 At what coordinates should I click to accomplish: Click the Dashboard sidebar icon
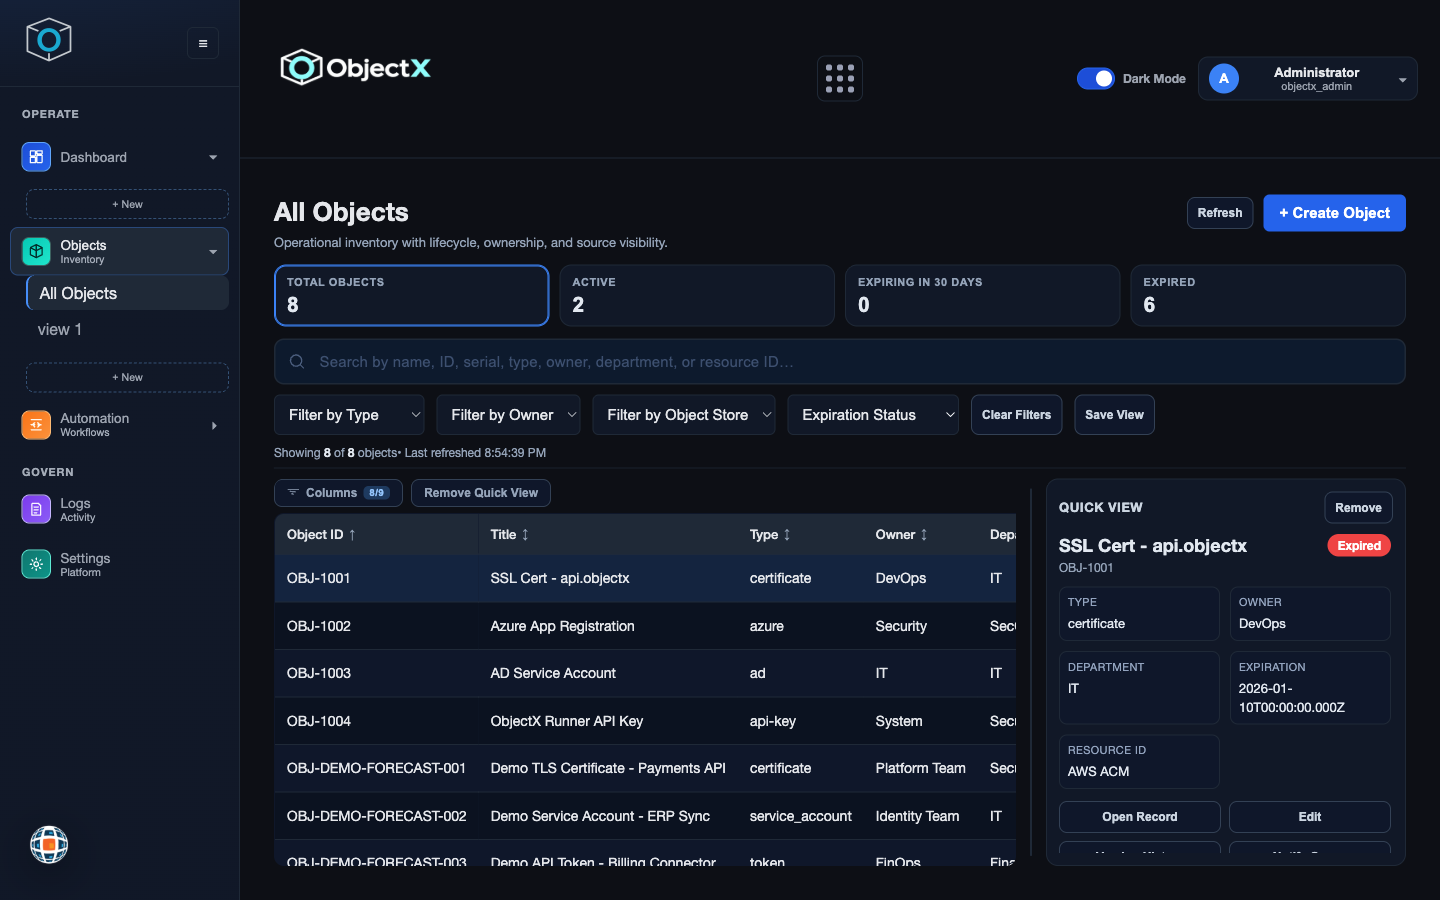pyautogui.click(x=36, y=157)
